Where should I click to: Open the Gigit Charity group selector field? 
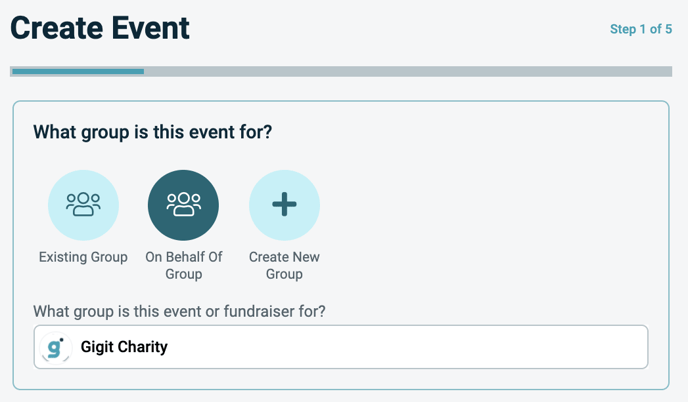(341, 347)
